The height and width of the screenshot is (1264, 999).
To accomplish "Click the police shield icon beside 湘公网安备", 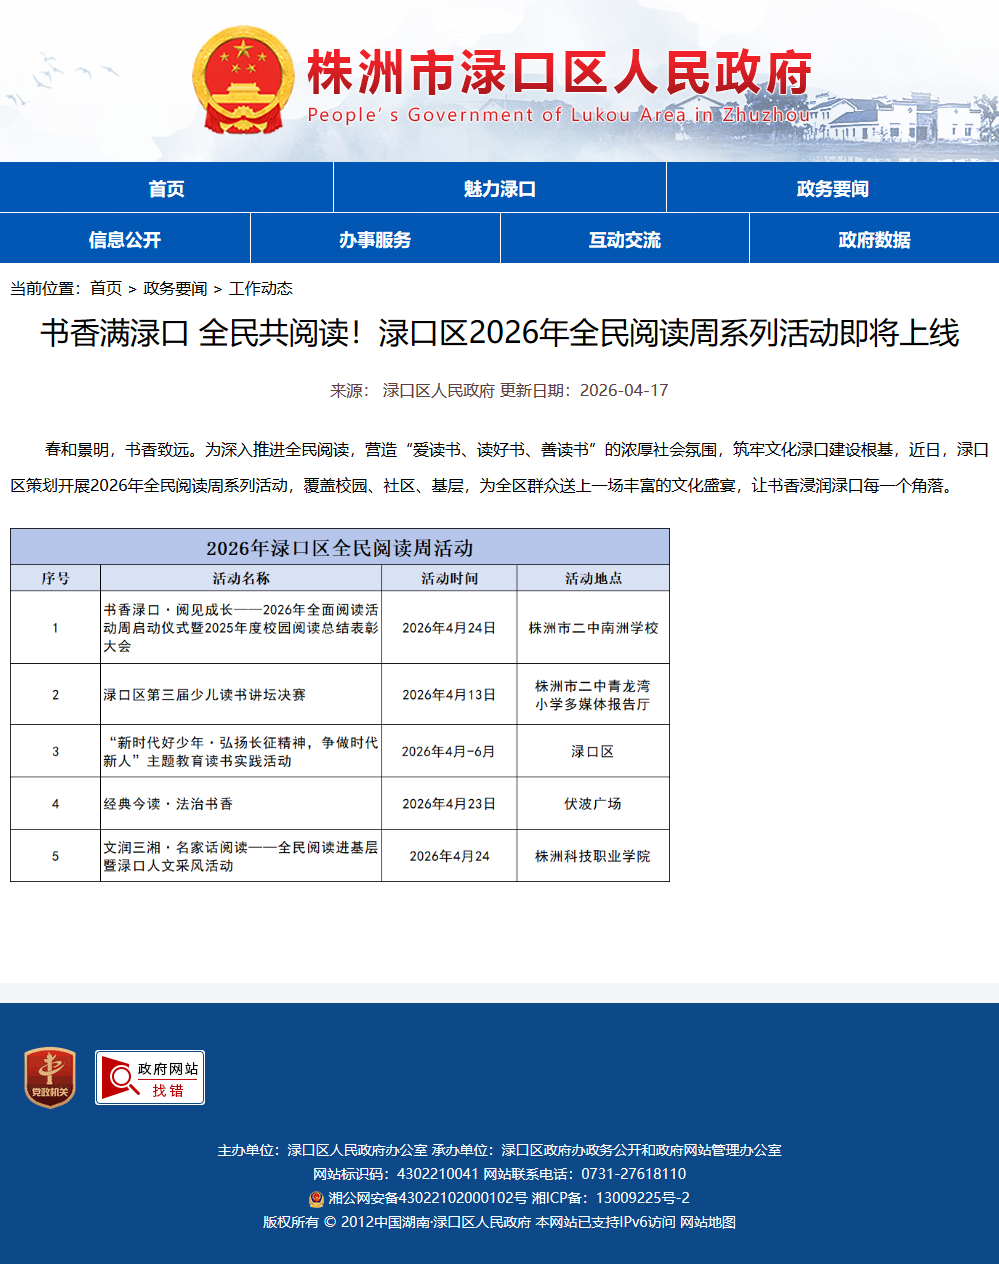I will coord(316,1198).
